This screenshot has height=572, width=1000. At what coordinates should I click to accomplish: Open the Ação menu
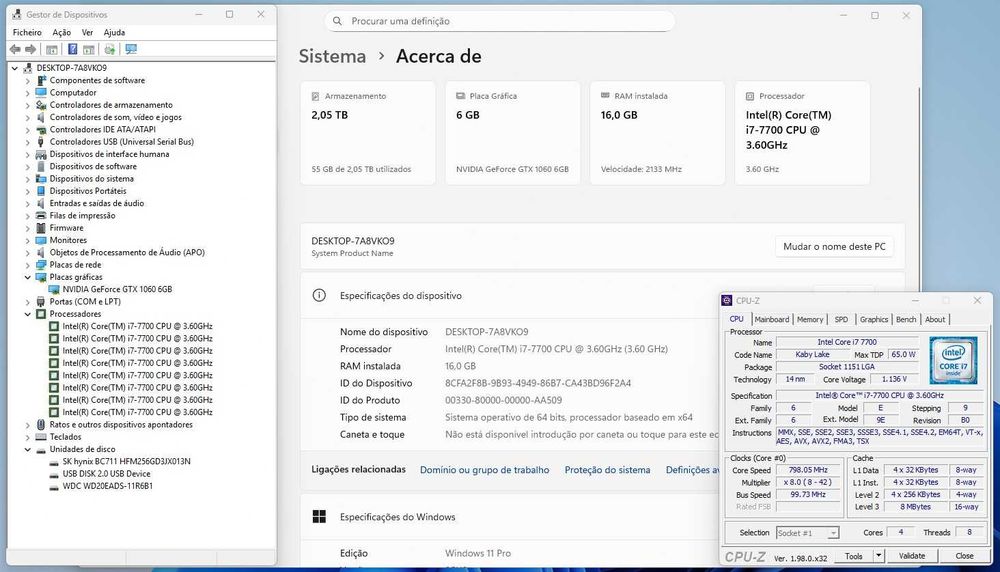pos(61,33)
